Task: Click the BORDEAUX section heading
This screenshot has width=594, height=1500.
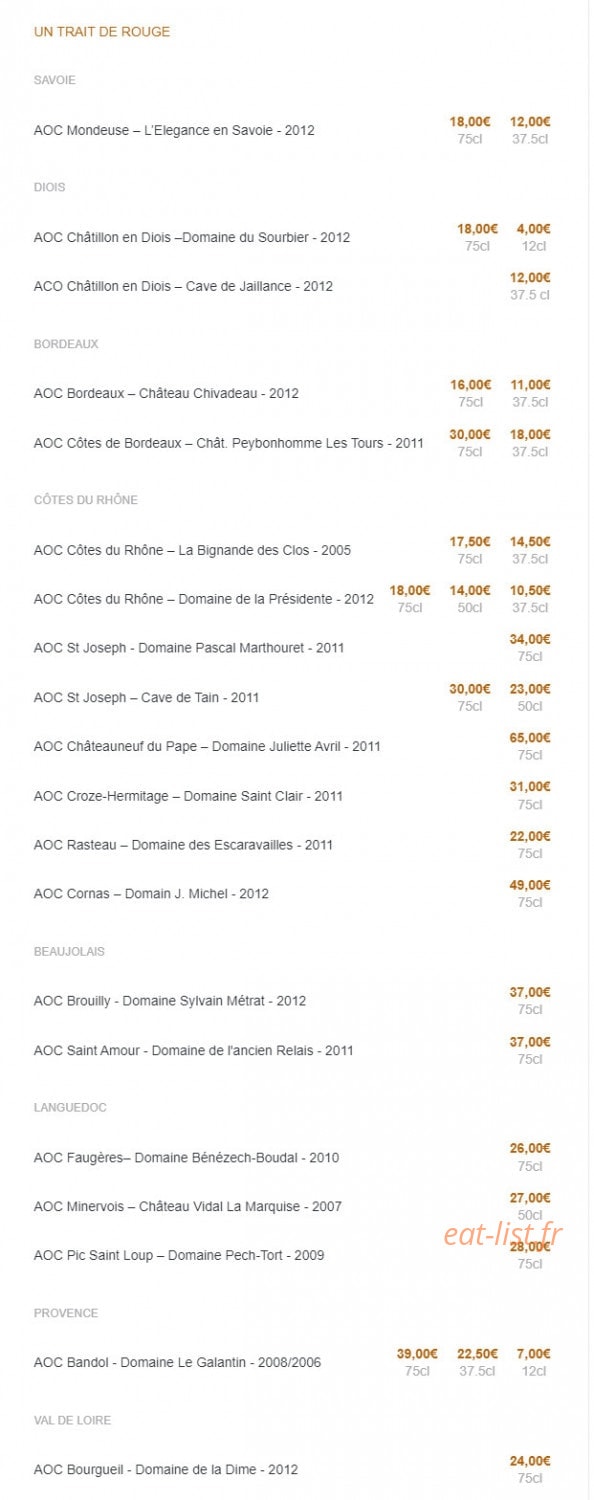Action: (x=66, y=344)
